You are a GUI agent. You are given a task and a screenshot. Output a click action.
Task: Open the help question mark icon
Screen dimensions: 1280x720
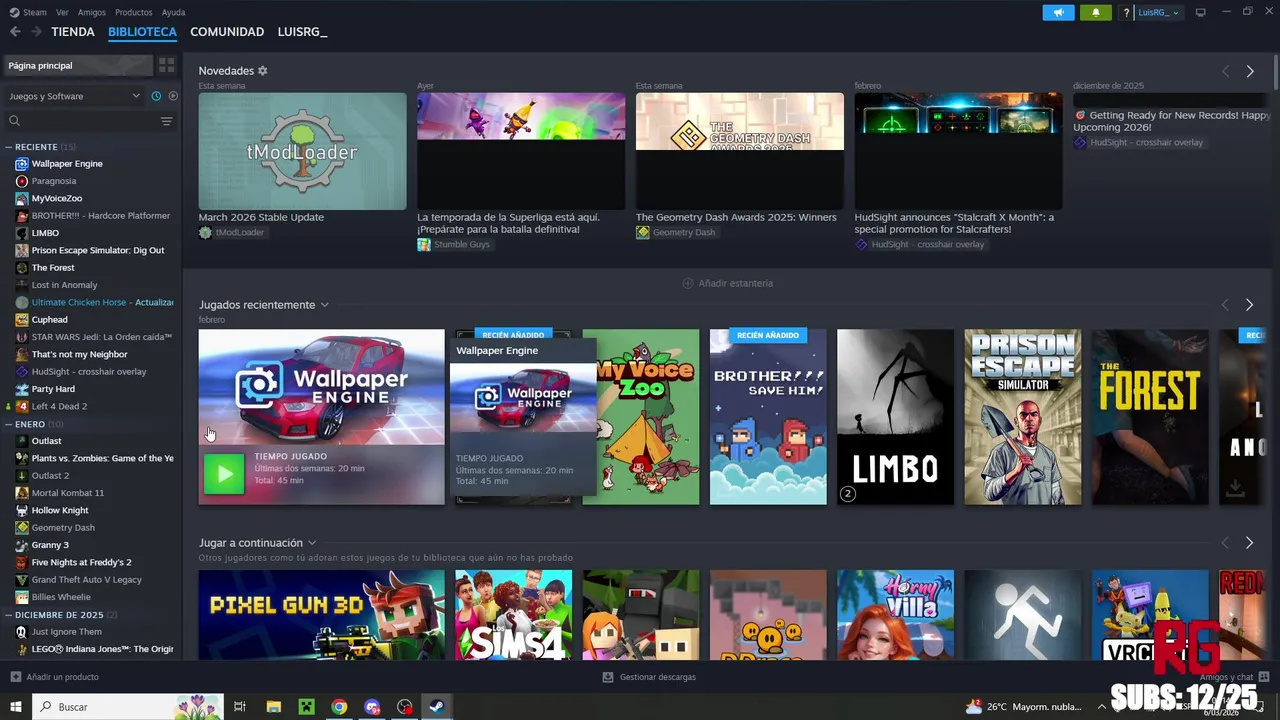click(1126, 13)
